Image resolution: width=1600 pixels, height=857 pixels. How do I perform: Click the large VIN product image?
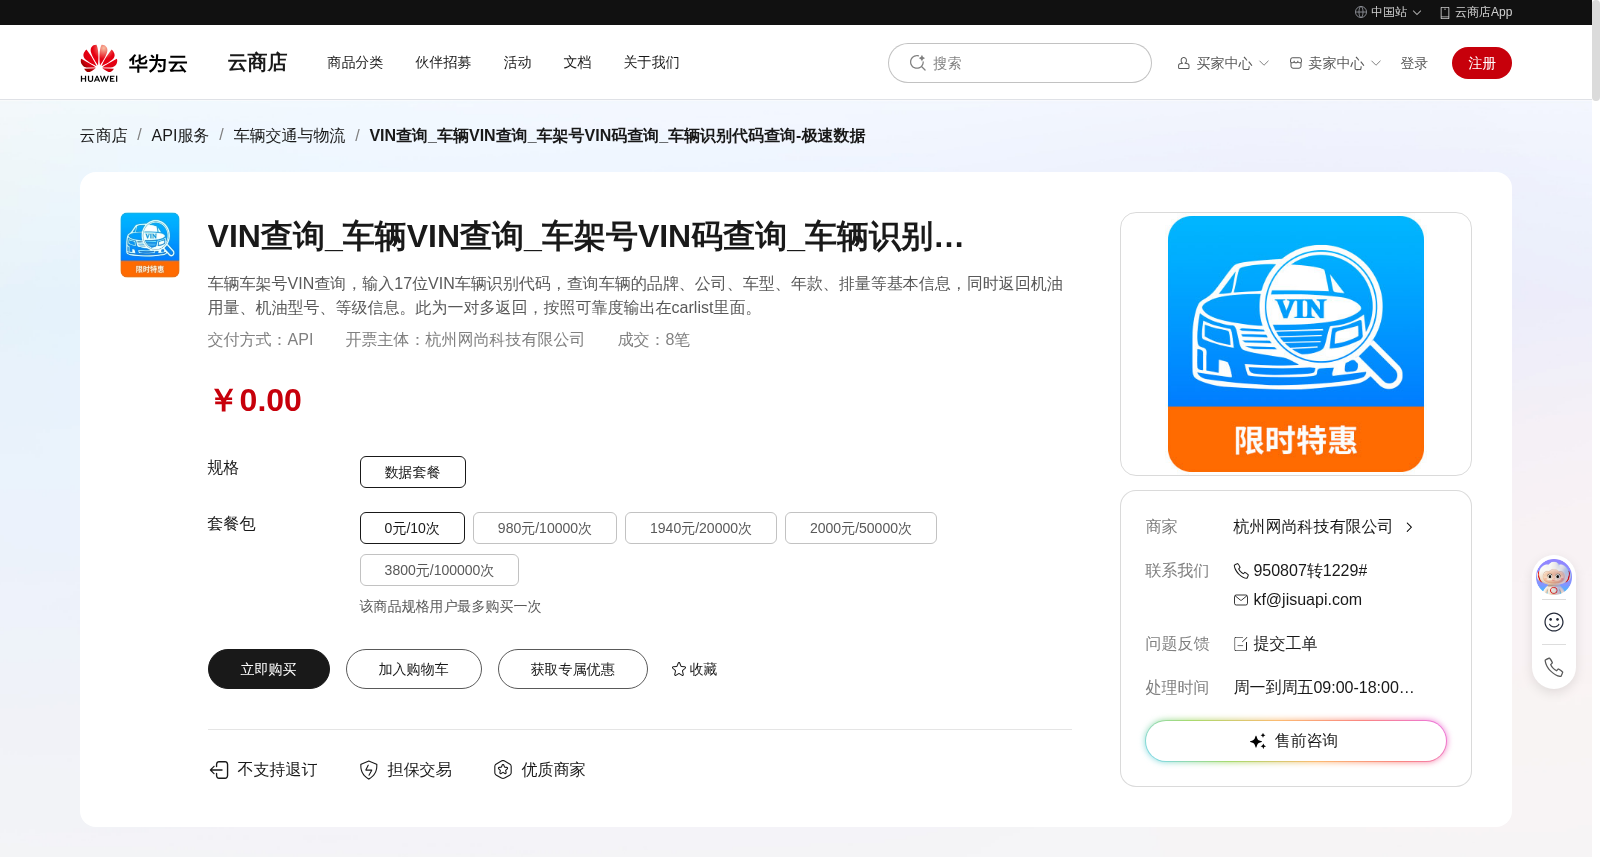[x=1296, y=344]
